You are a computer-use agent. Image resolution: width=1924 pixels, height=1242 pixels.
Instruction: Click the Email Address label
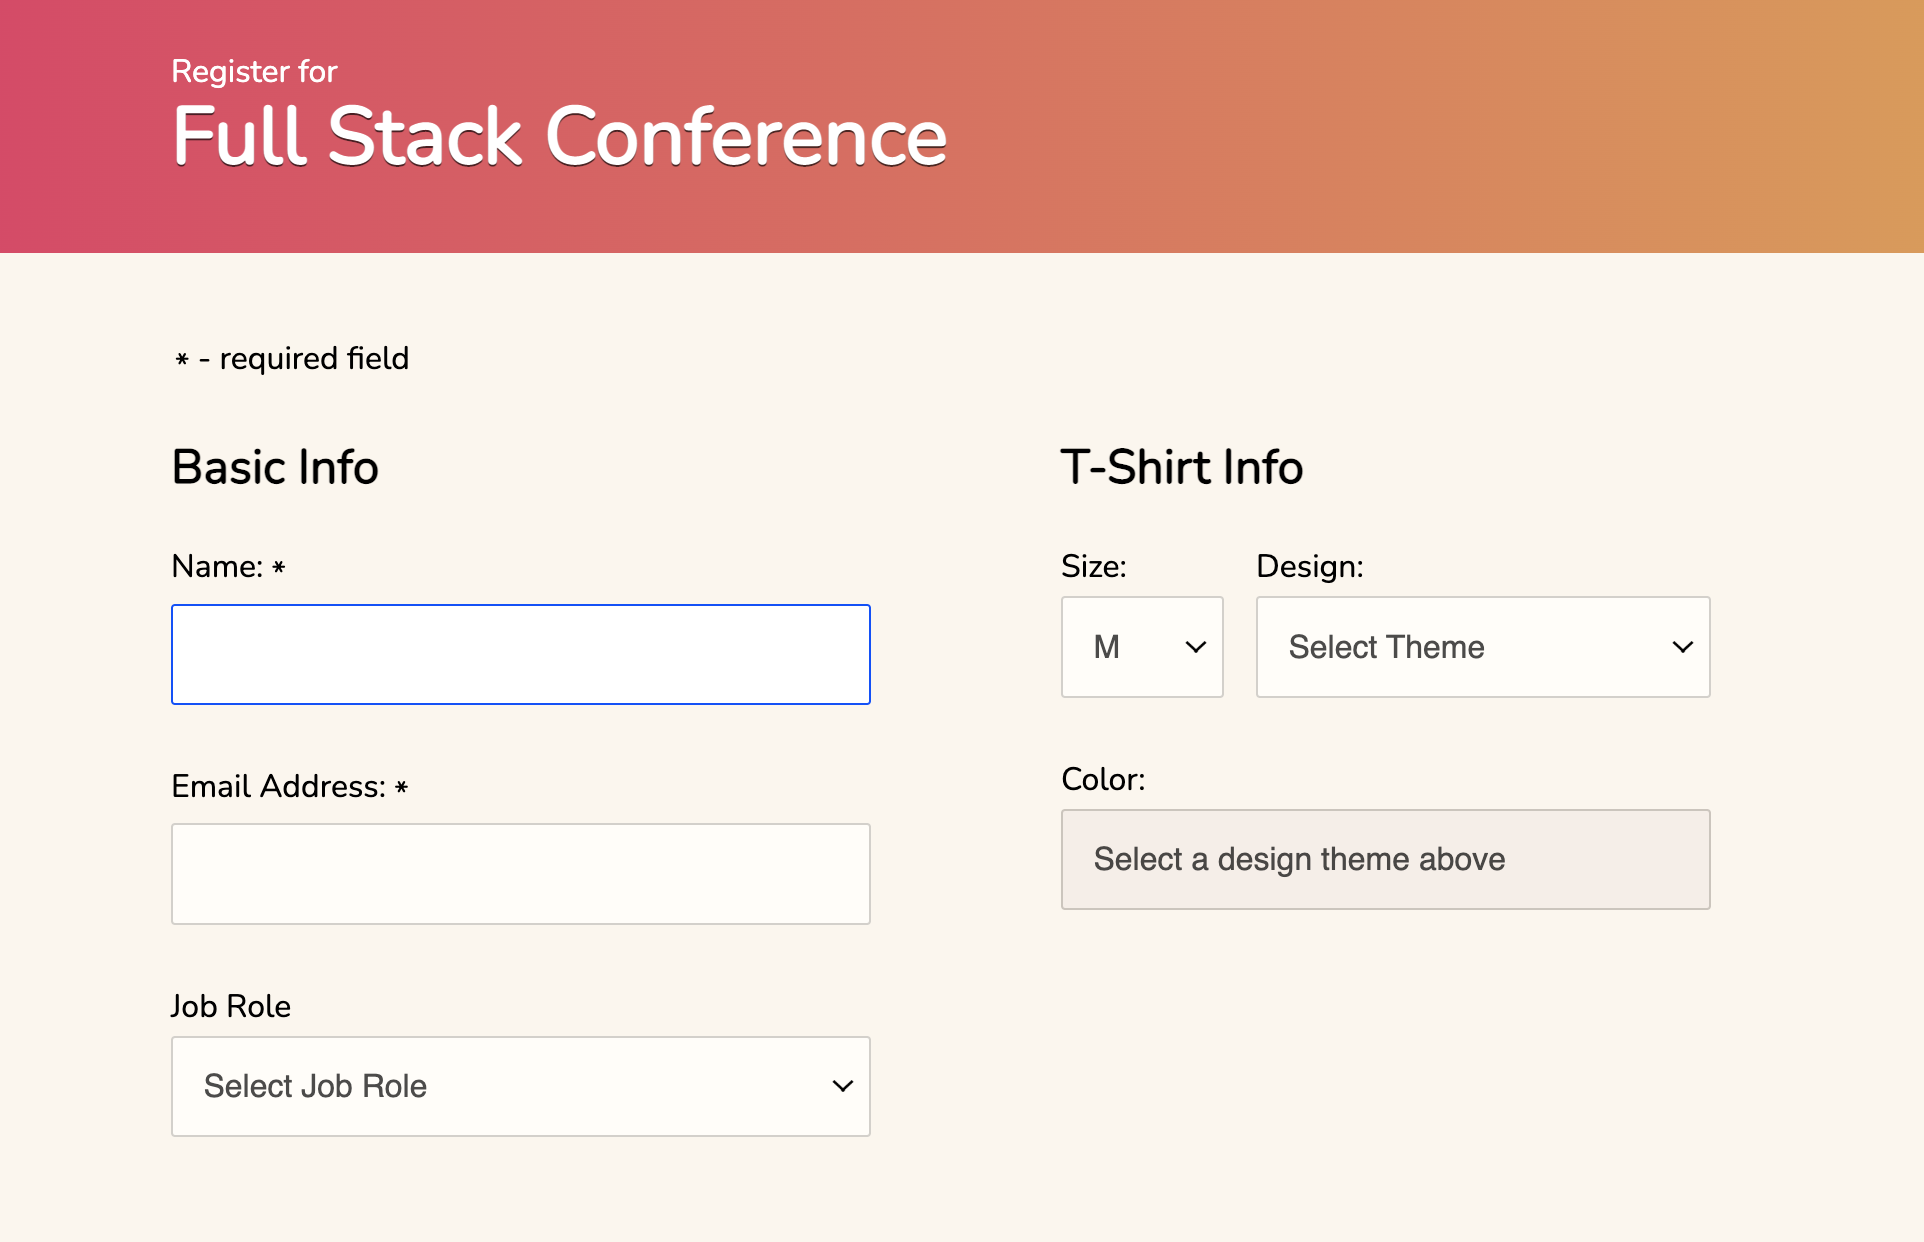point(290,786)
